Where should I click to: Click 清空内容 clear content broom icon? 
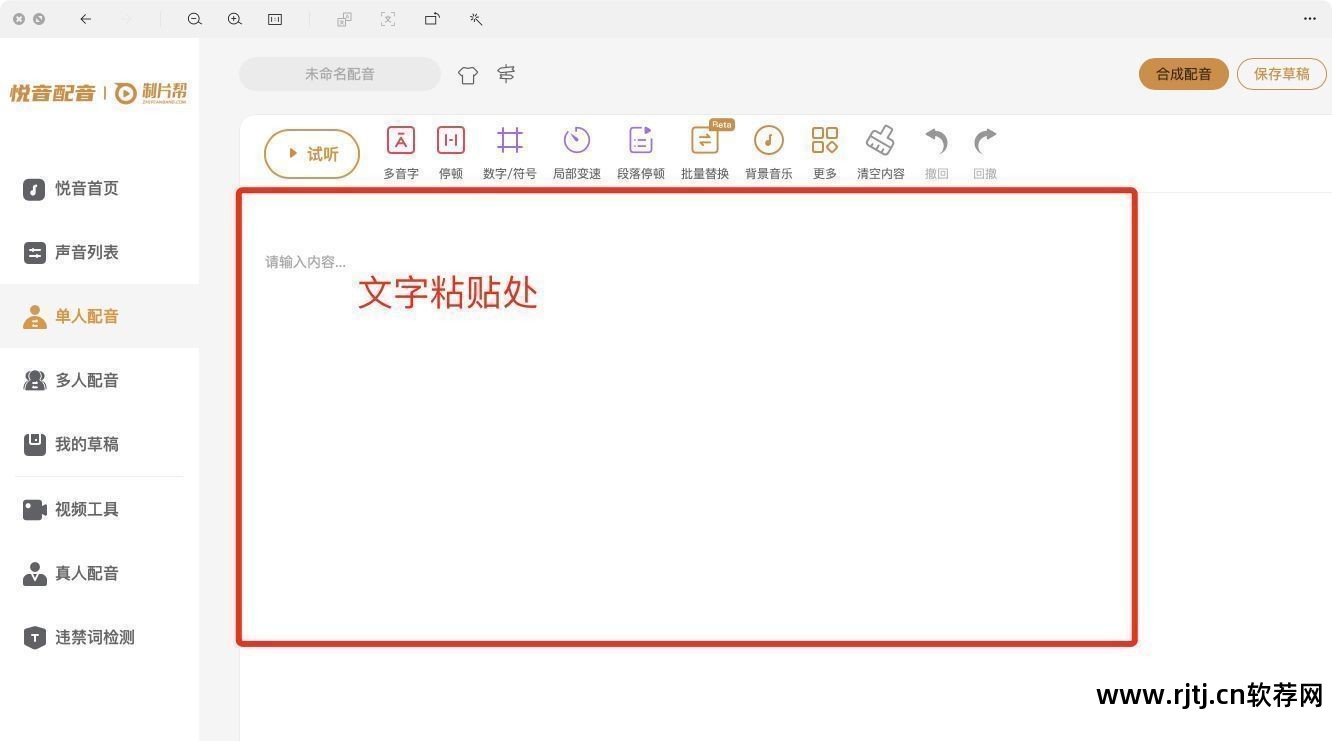[x=881, y=152]
